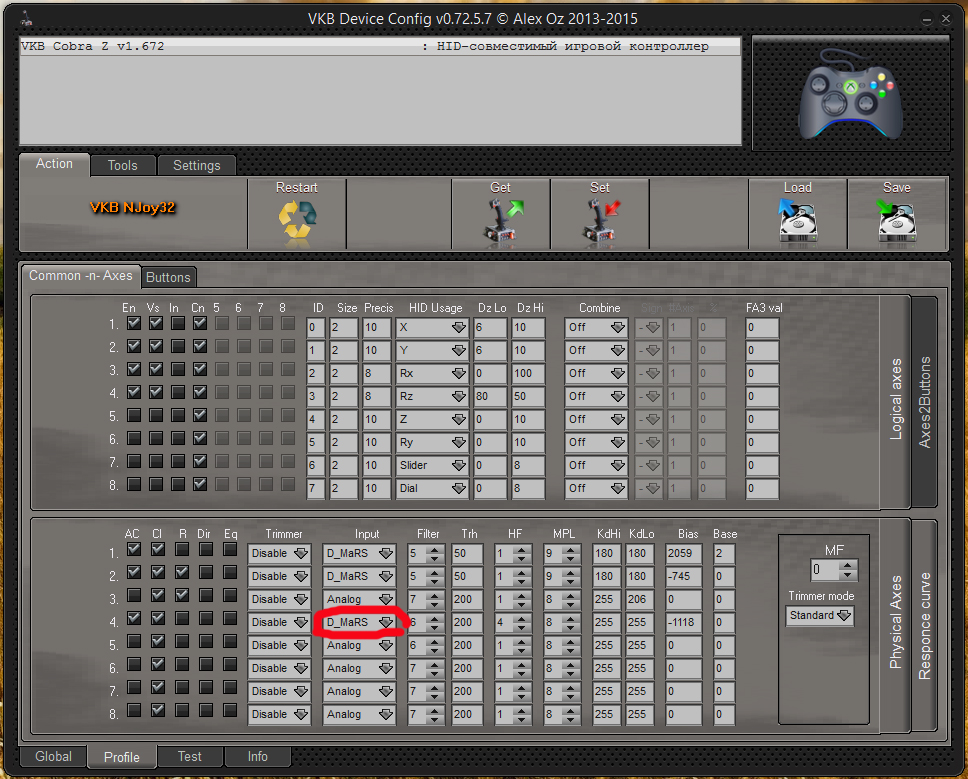Screen dimensions: 968x779
Task: Open the Responce curve vertical tab
Action: [924, 626]
